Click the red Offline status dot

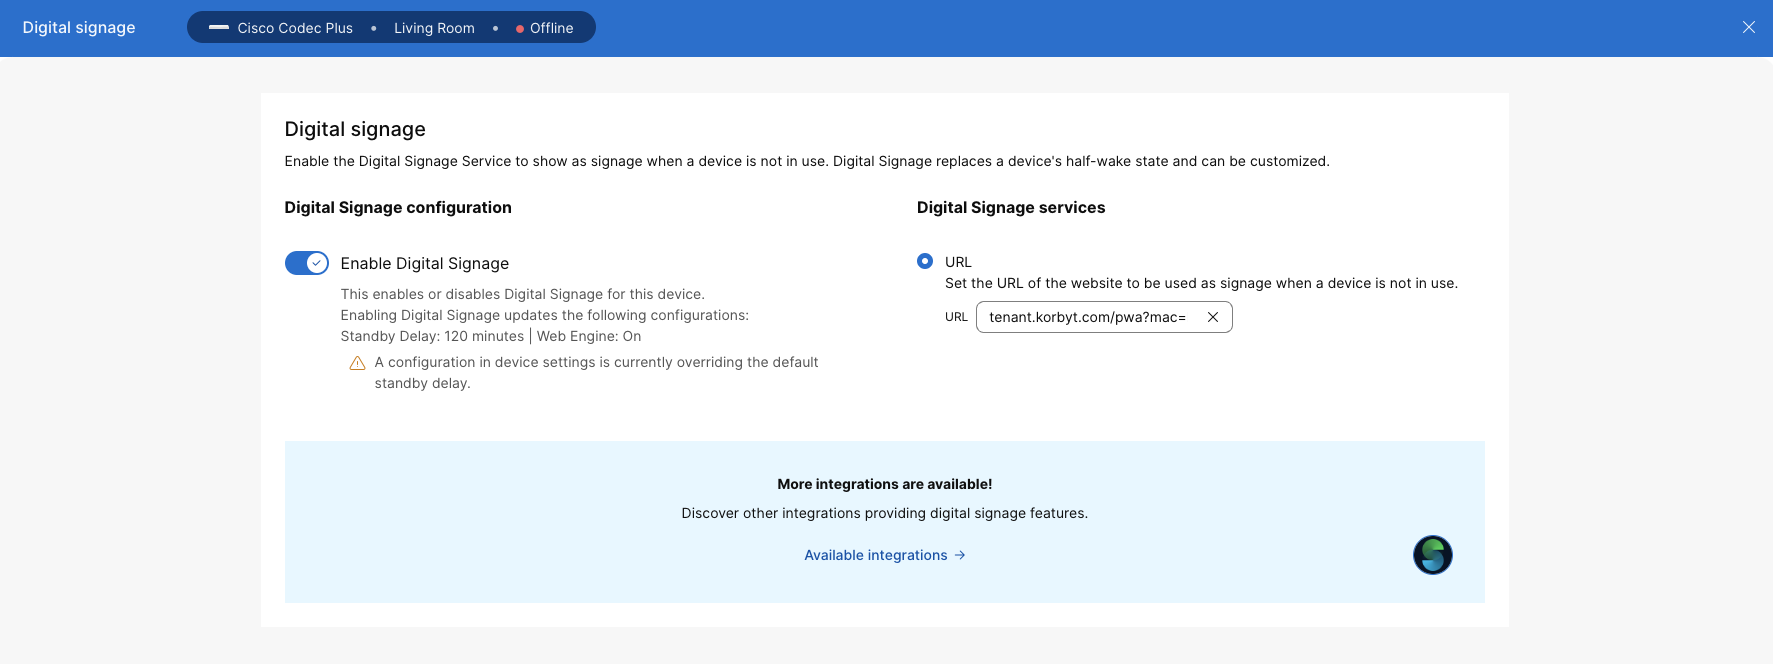click(520, 29)
